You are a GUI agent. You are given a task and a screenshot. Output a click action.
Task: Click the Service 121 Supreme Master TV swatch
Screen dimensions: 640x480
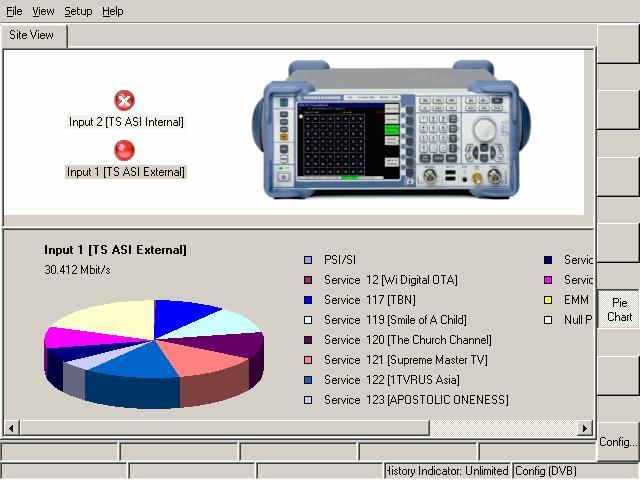pos(308,360)
